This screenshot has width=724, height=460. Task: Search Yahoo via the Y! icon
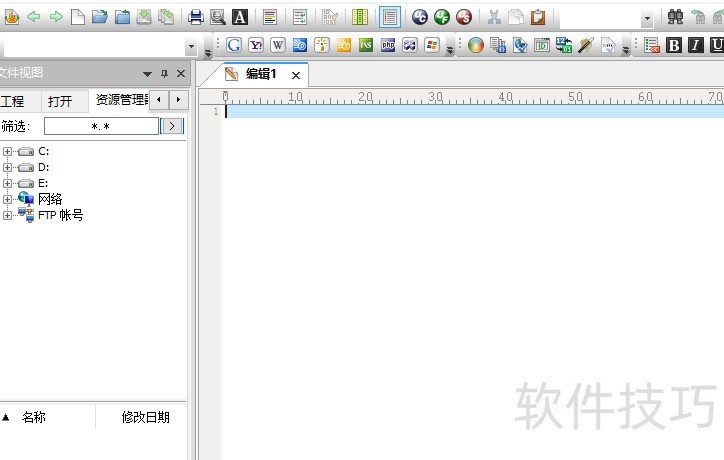[x=256, y=45]
